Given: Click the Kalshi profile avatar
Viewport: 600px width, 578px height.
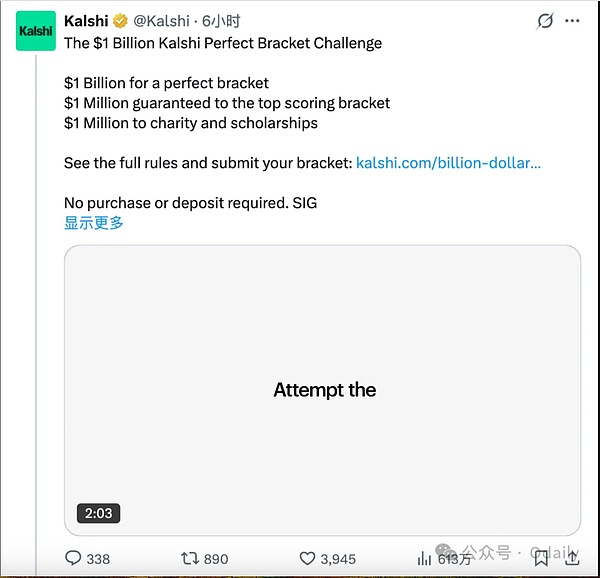Looking at the screenshot, I should 37,31.
